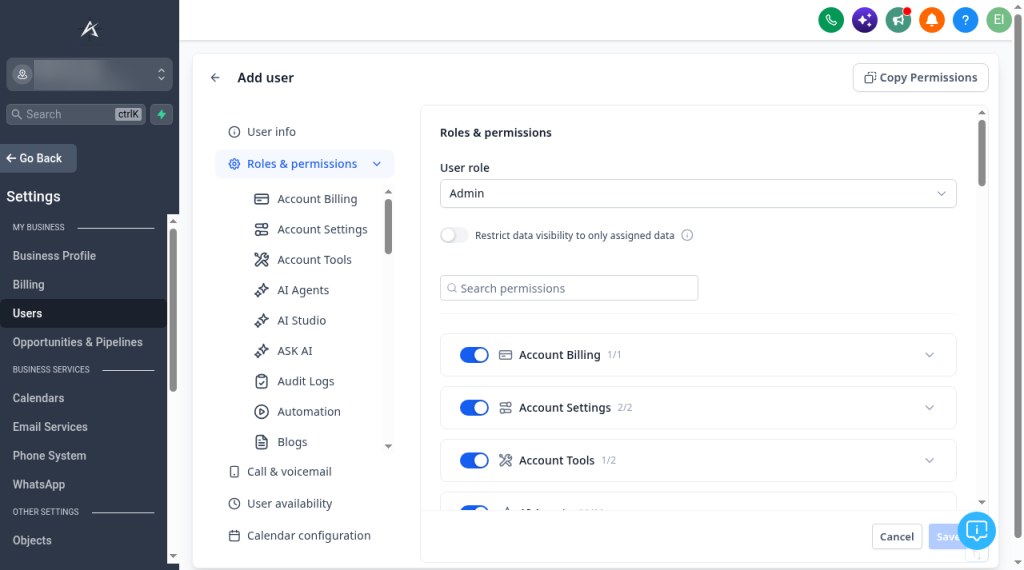1024x570 pixels.
Task: Click the Blogs document icon
Action: pyautogui.click(x=261, y=442)
